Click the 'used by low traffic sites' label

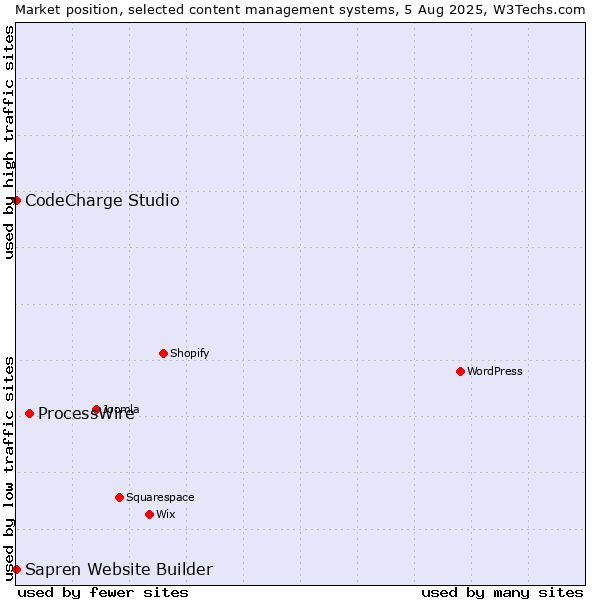click(8, 469)
